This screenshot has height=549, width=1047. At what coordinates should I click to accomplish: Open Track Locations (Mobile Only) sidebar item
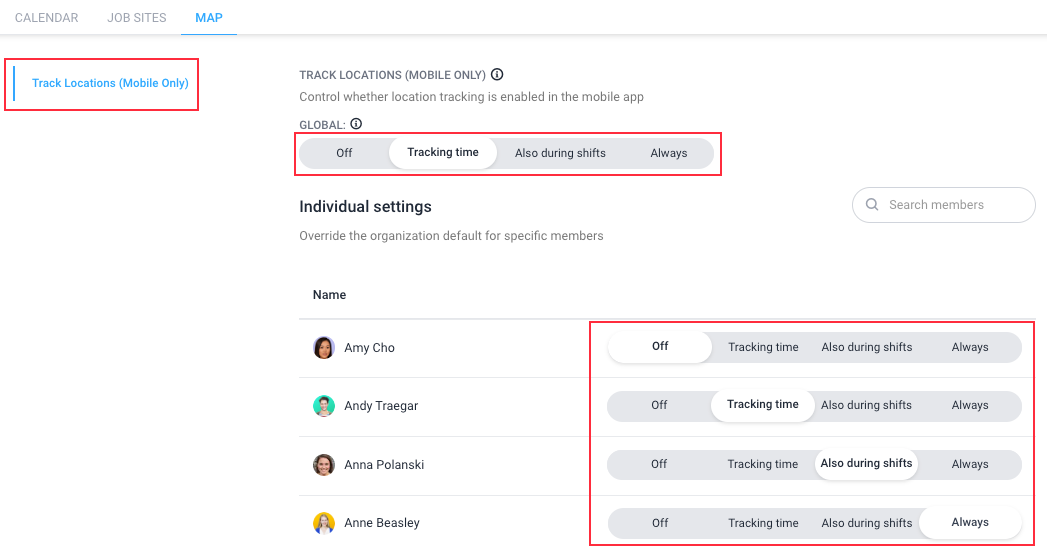(x=110, y=83)
